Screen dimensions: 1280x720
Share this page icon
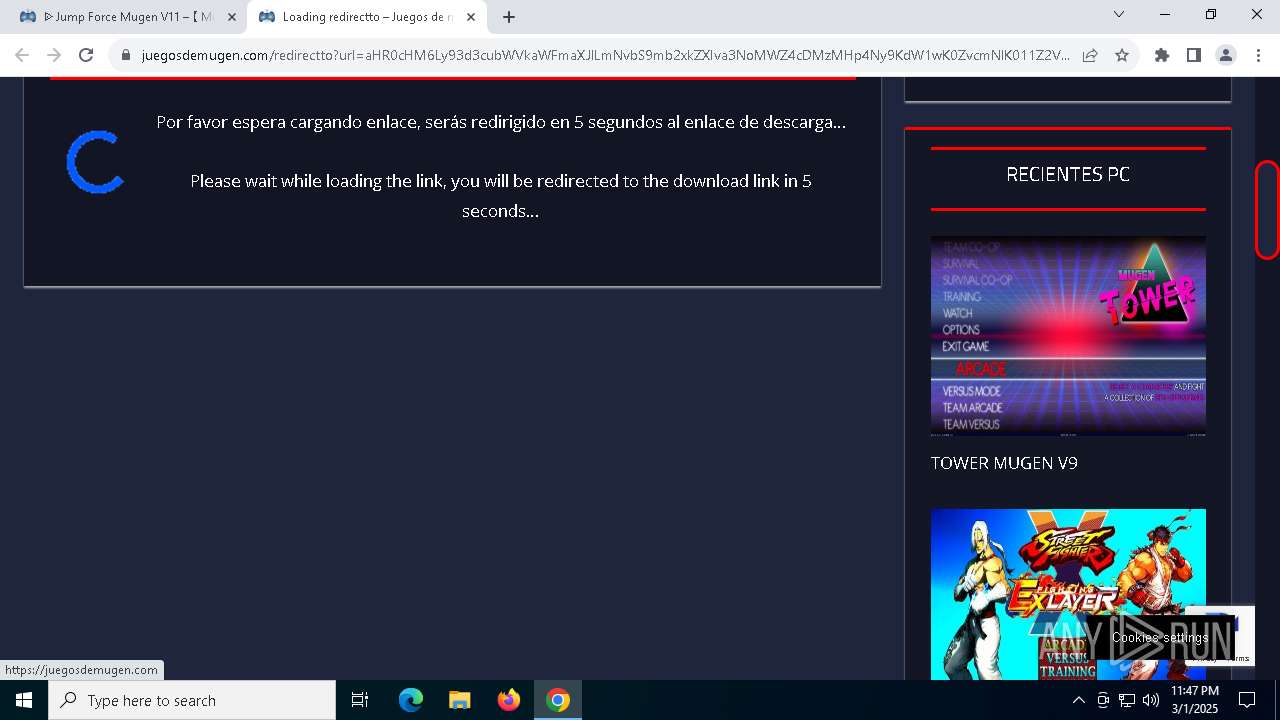click(1090, 55)
